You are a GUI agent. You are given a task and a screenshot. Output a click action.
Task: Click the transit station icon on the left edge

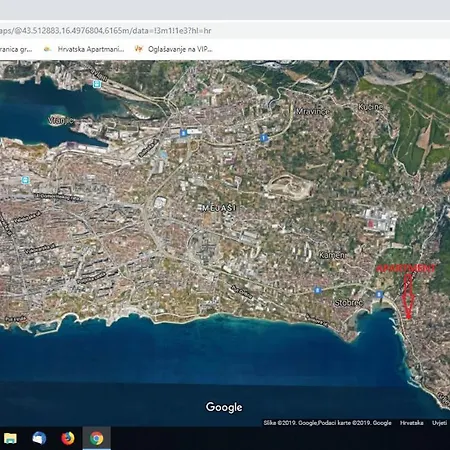25,180
